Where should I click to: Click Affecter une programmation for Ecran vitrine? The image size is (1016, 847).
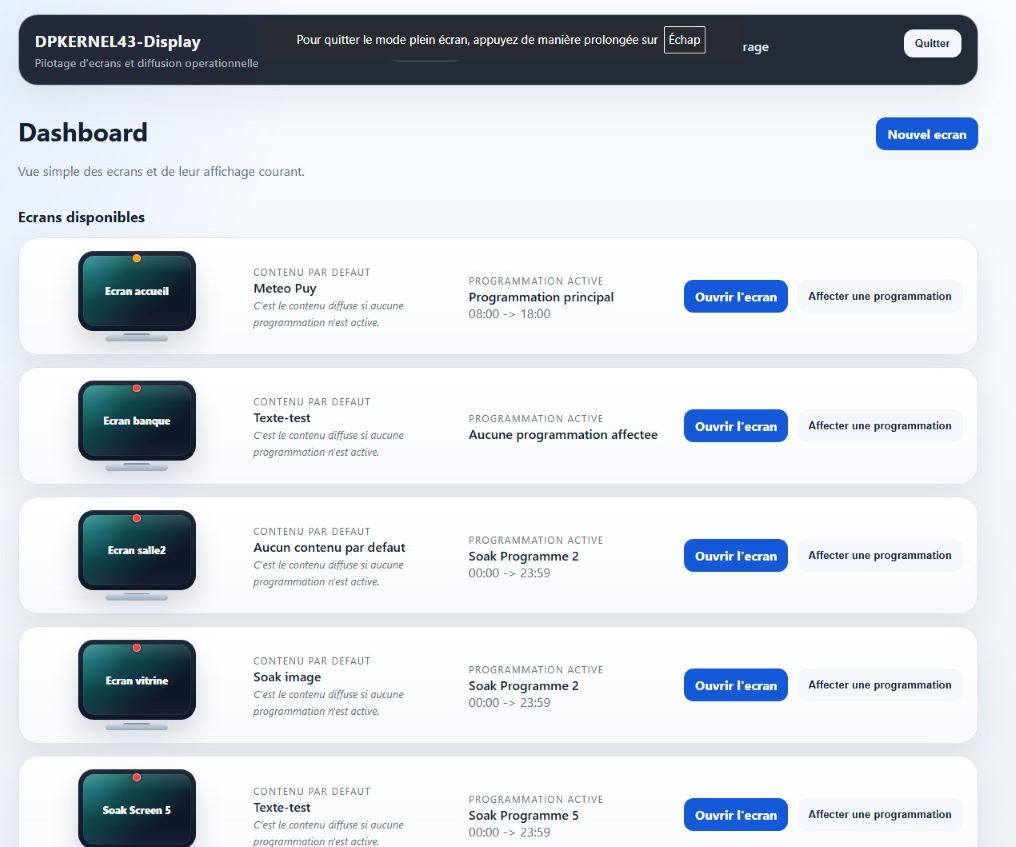[879, 685]
